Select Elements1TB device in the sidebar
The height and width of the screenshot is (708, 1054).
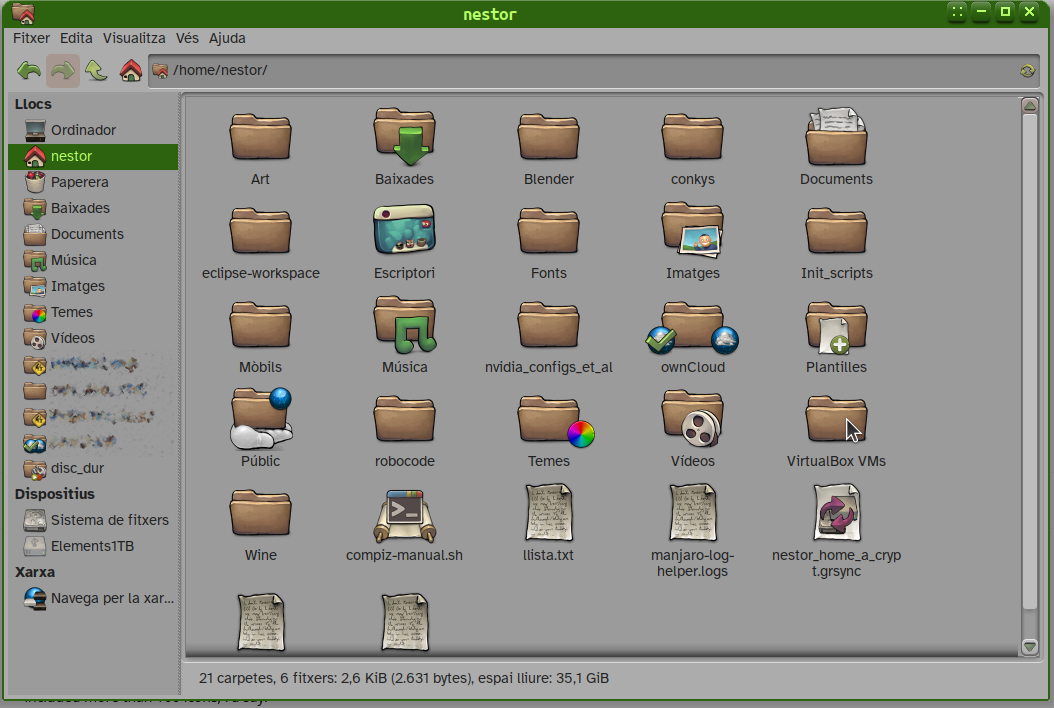pos(92,546)
